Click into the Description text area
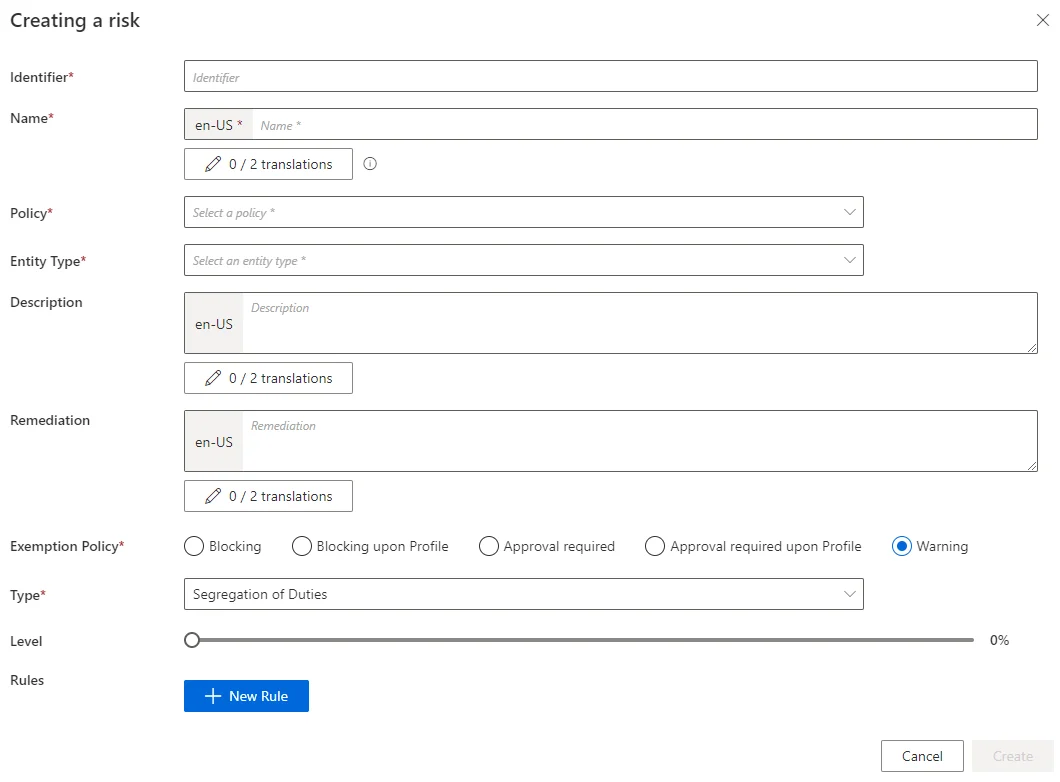Image resolution: width=1060 pixels, height=782 pixels. coord(640,323)
